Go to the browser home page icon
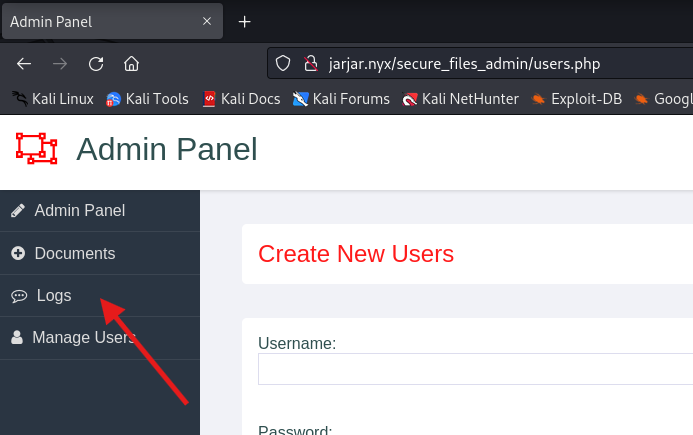This screenshot has width=693, height=435. click(131, 64)
